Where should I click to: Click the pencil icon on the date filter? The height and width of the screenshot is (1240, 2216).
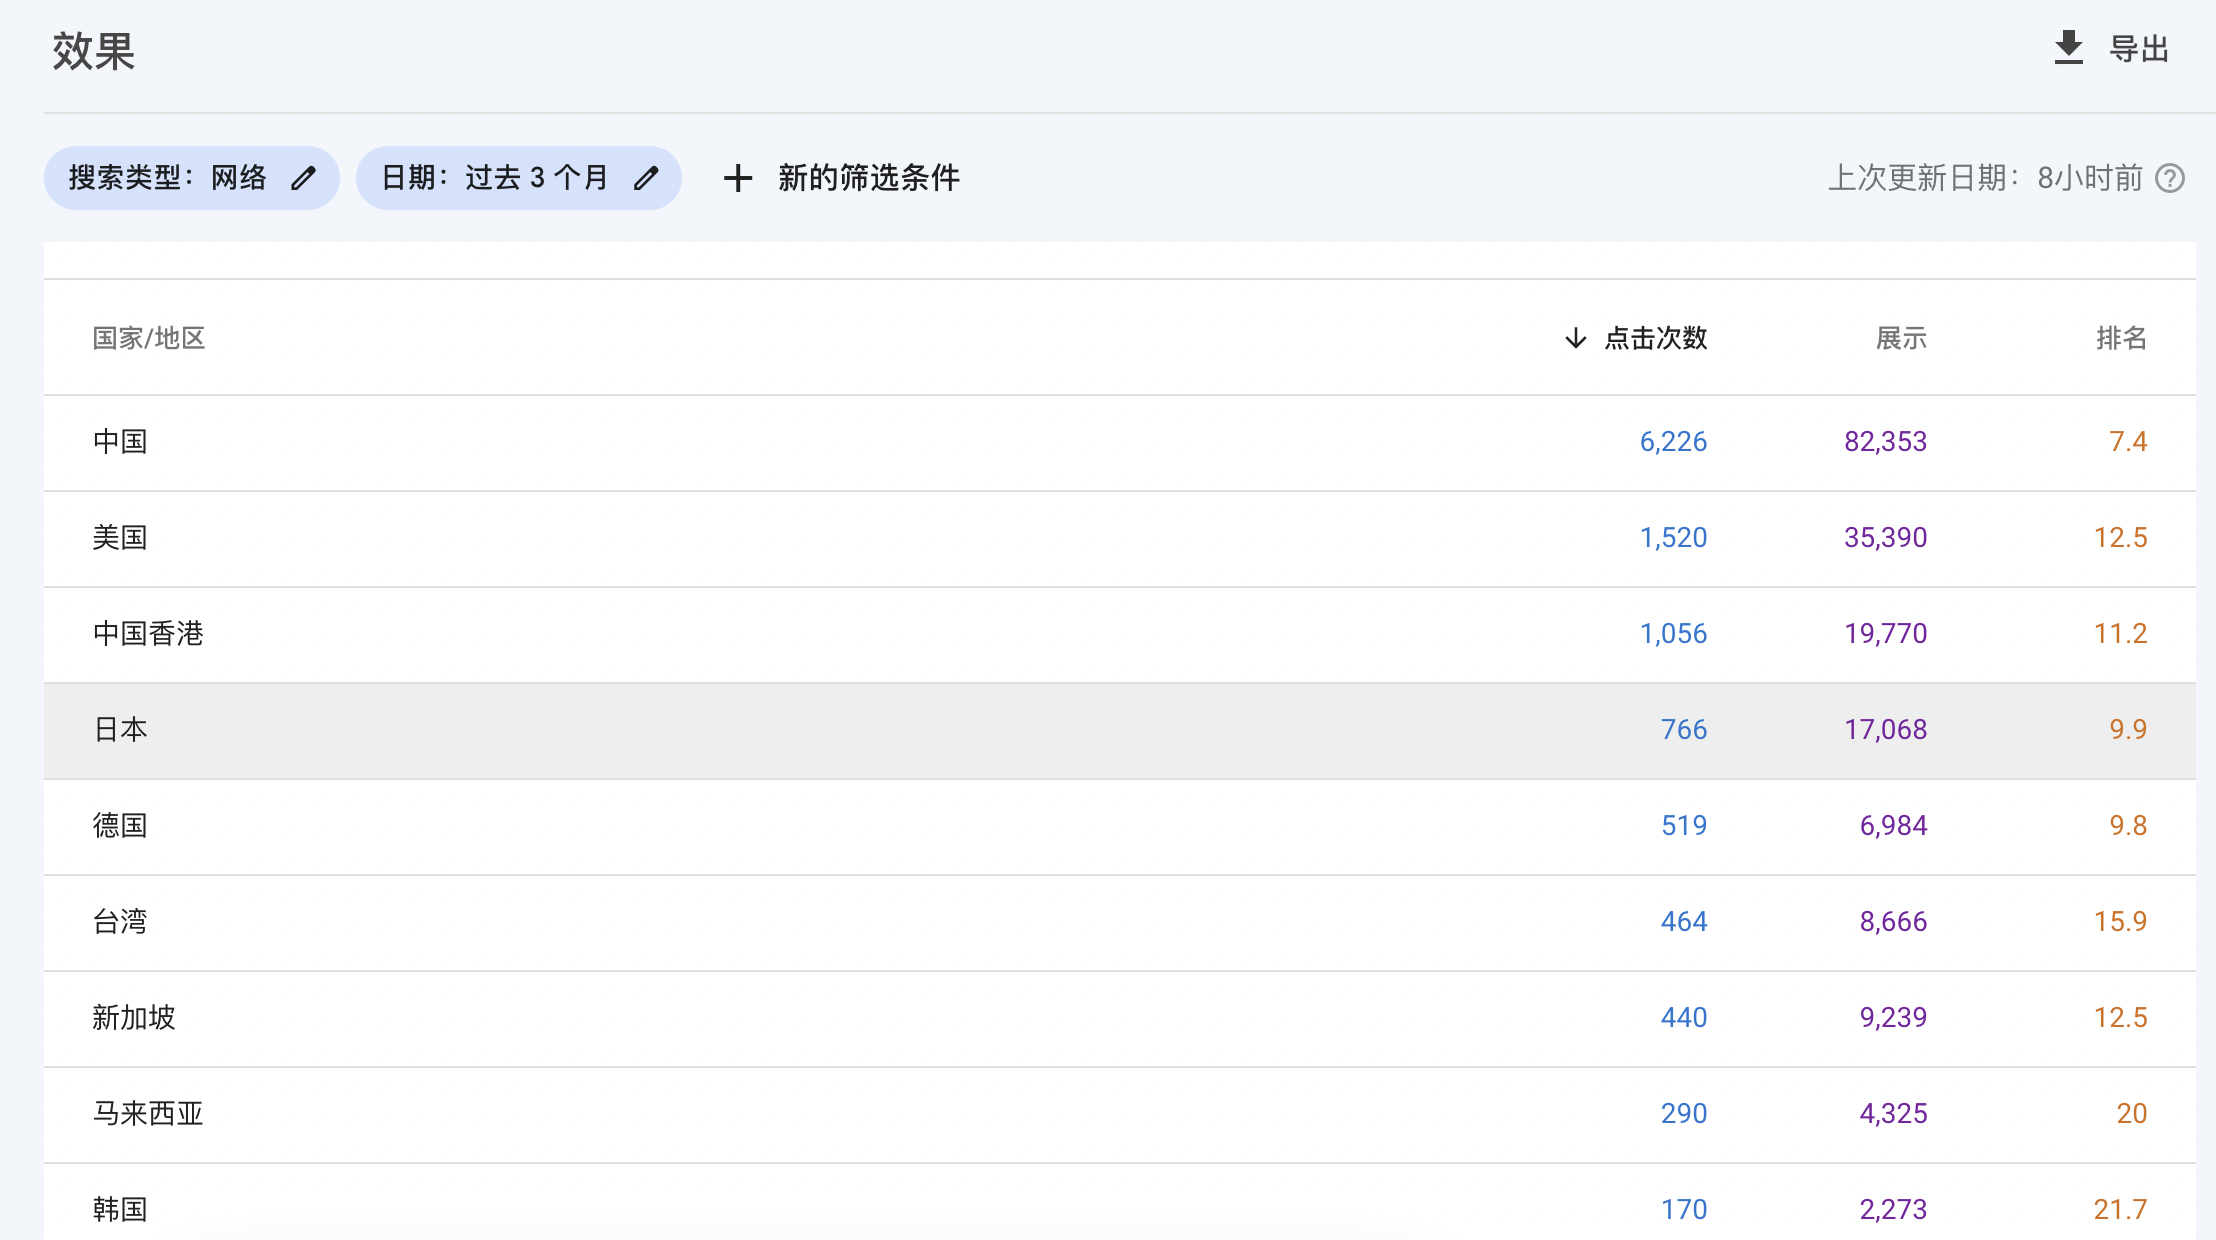646,176
